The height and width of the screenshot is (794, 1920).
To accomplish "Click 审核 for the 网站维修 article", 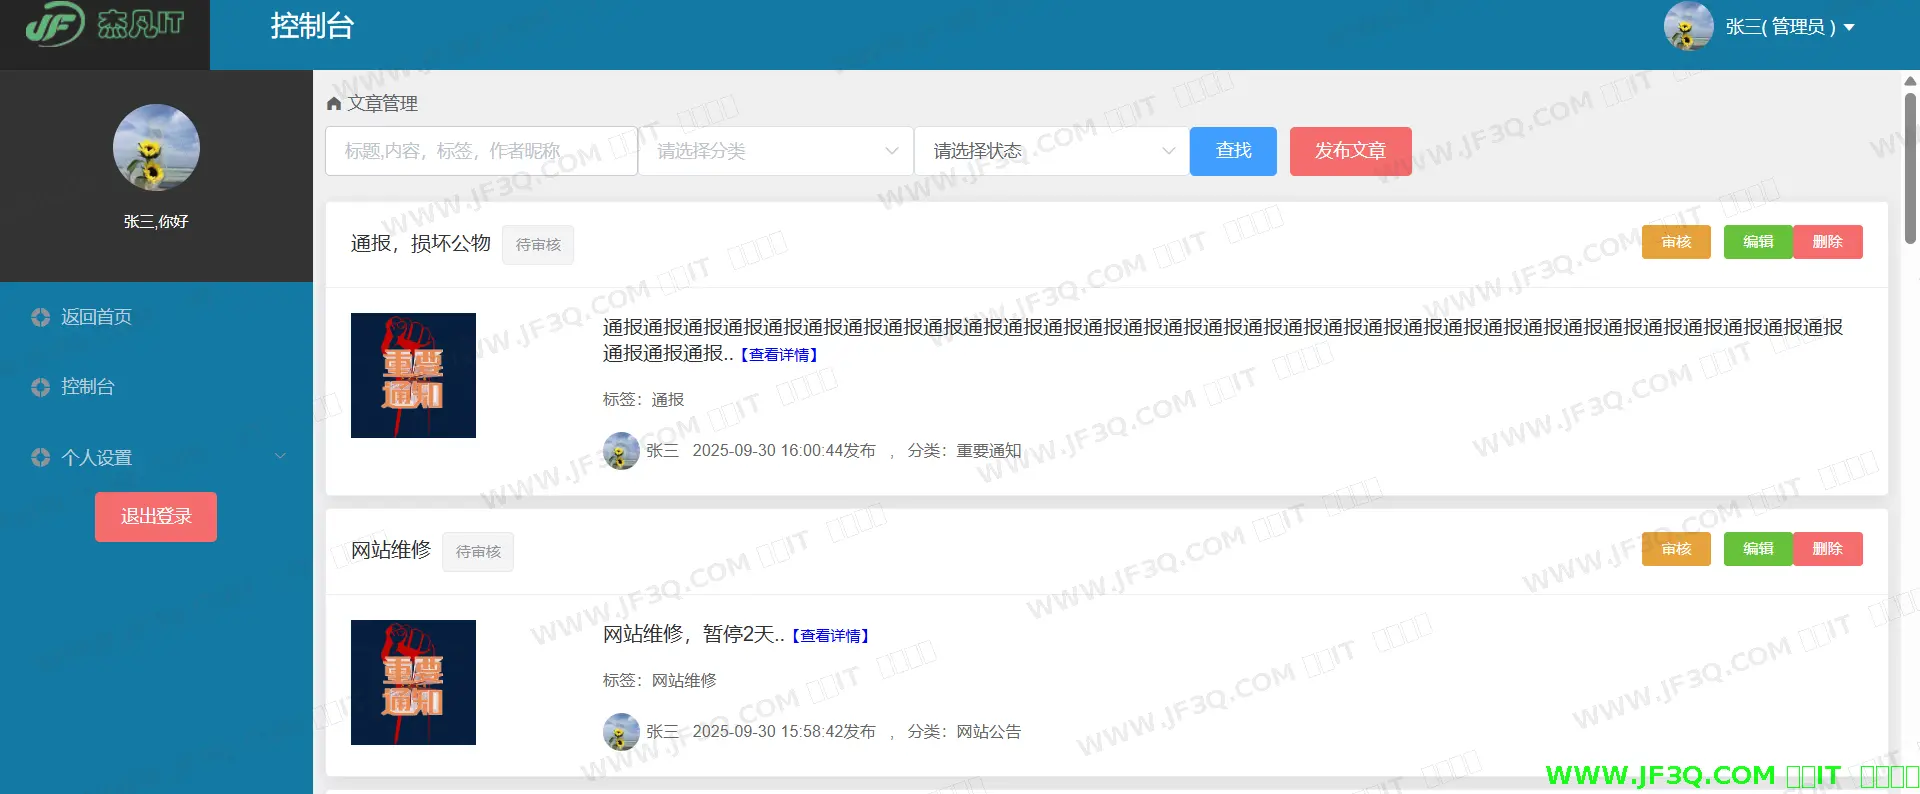I will [1676, 549].
